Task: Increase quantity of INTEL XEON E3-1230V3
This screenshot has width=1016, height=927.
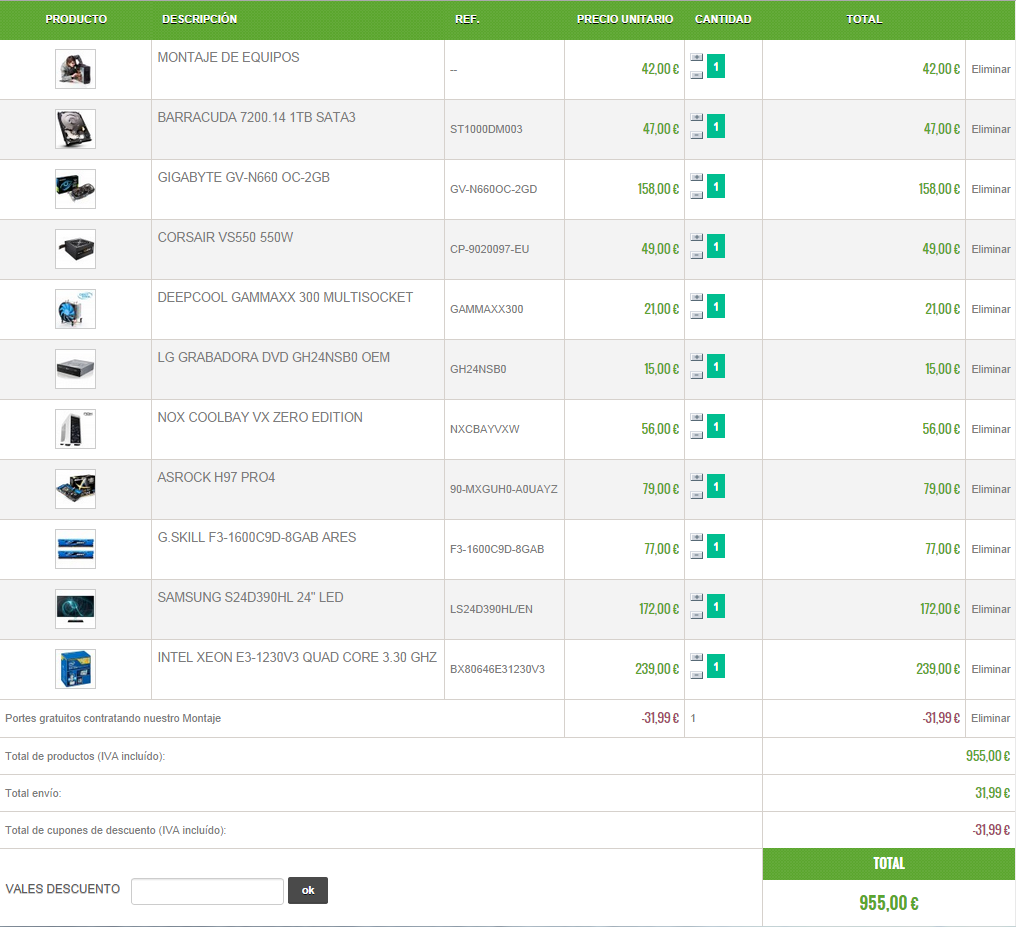Action: [697, 658]
